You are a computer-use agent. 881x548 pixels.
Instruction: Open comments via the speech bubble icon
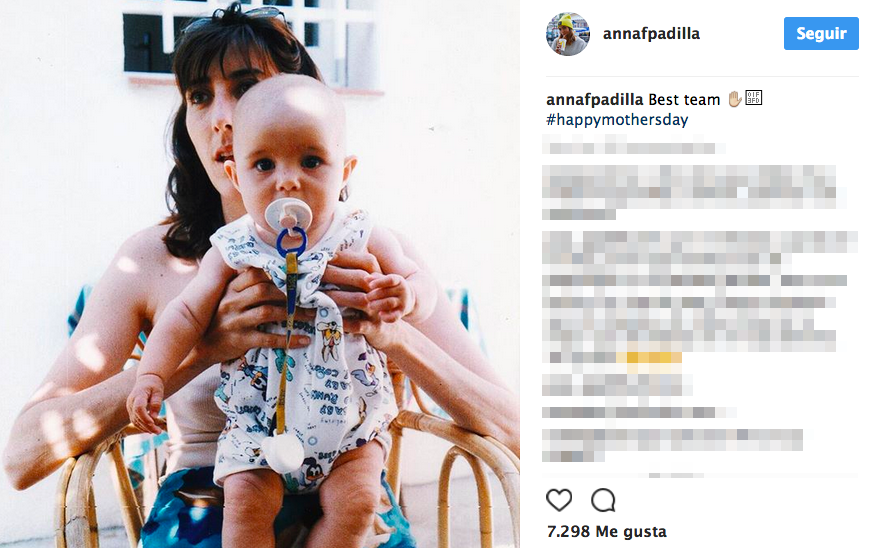603,500
